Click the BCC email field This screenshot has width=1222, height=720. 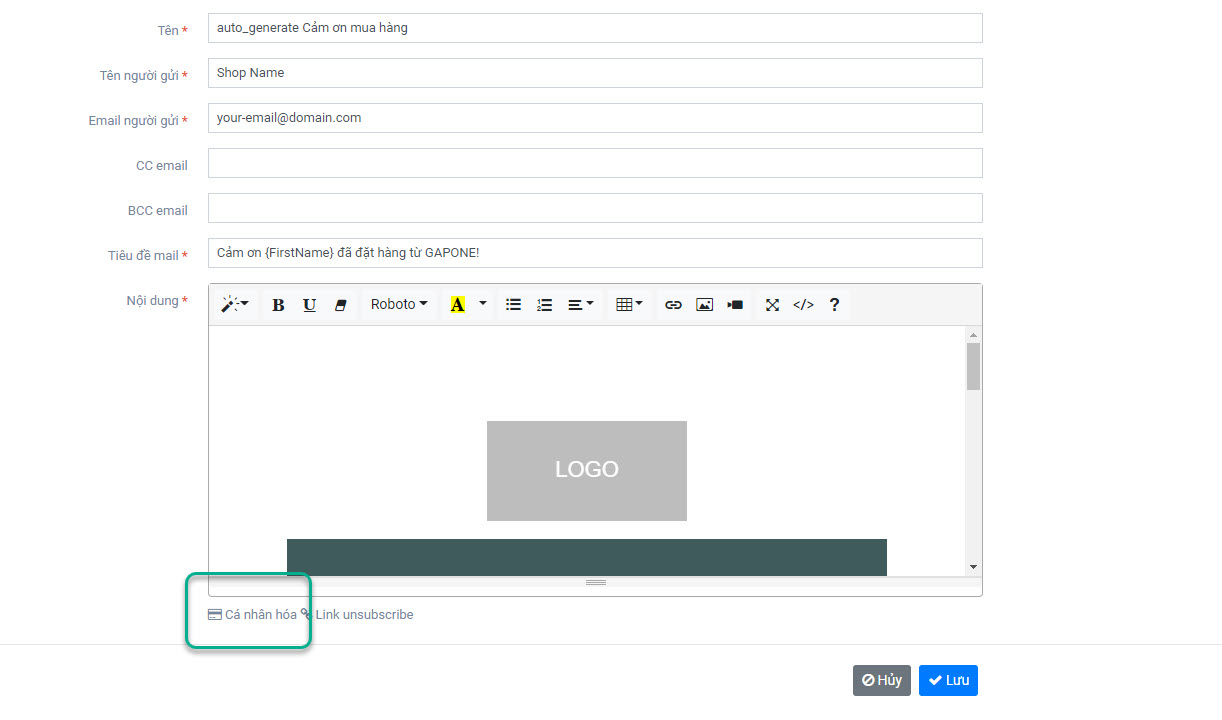pos(595,208)
